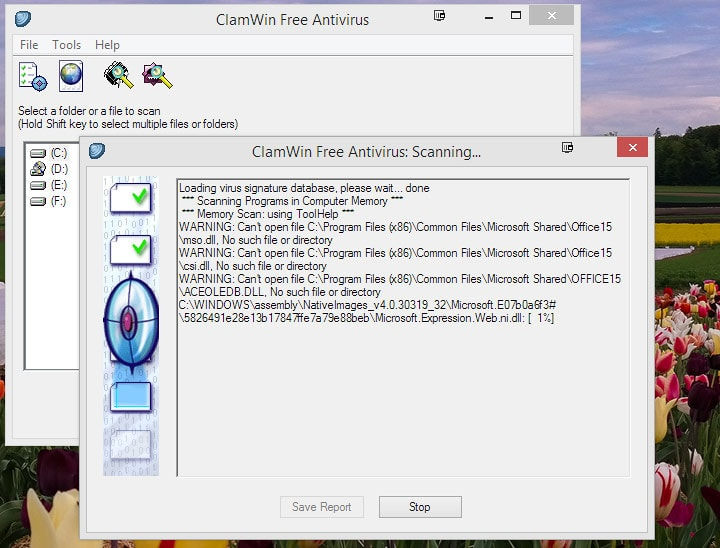
Task: Open the Preferences checklist toolbar icon
Action: tap(33, 77)
